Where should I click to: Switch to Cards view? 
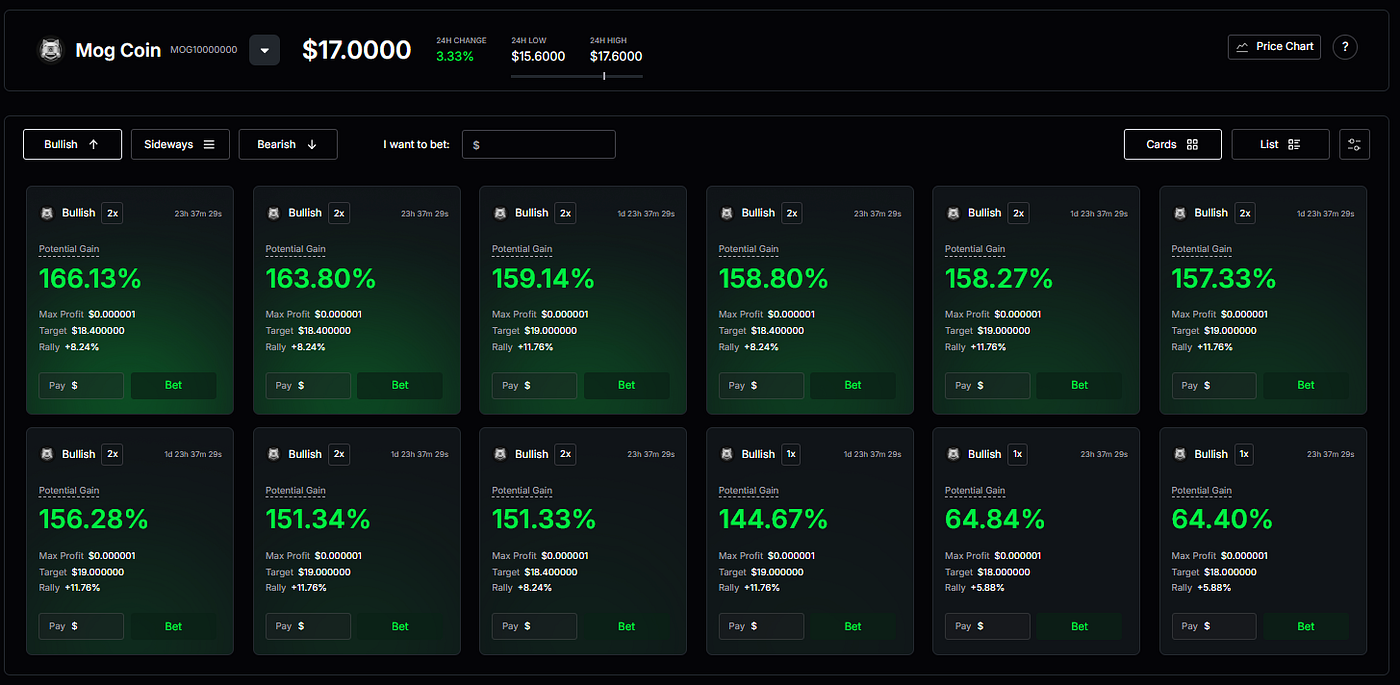click(1172, 144)
